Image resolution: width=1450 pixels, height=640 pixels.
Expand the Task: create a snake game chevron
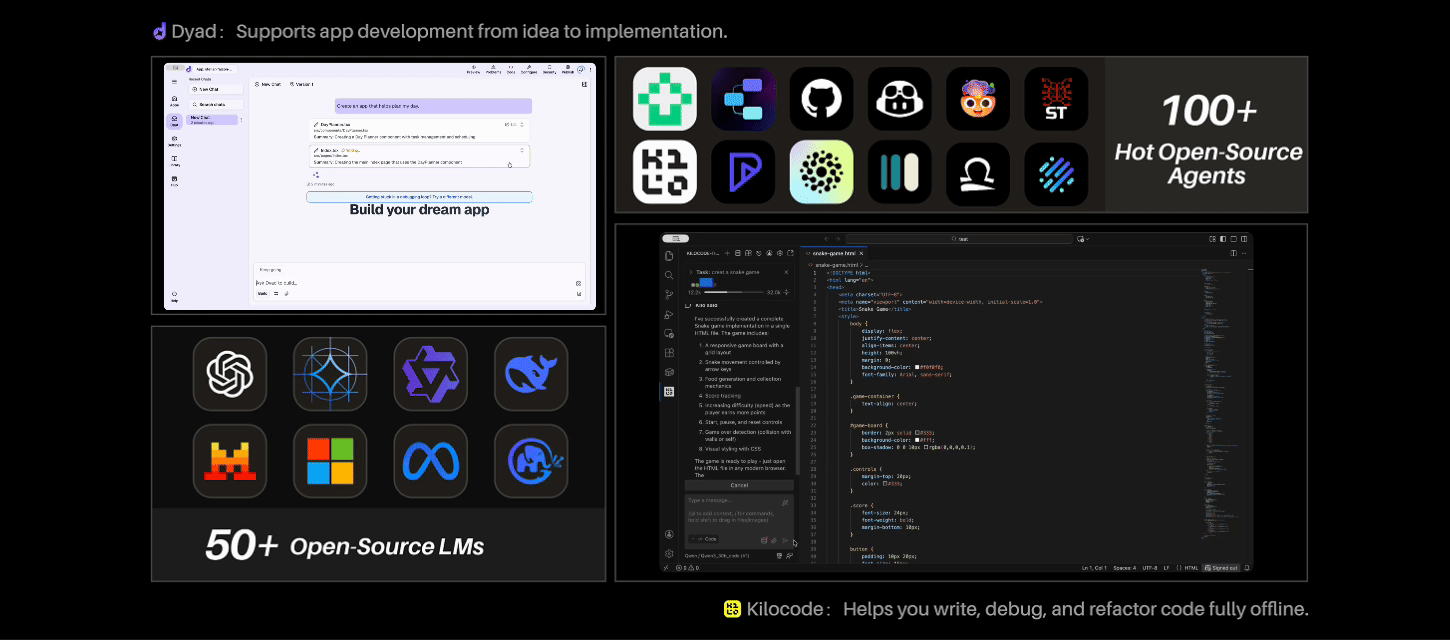(690, 272)
